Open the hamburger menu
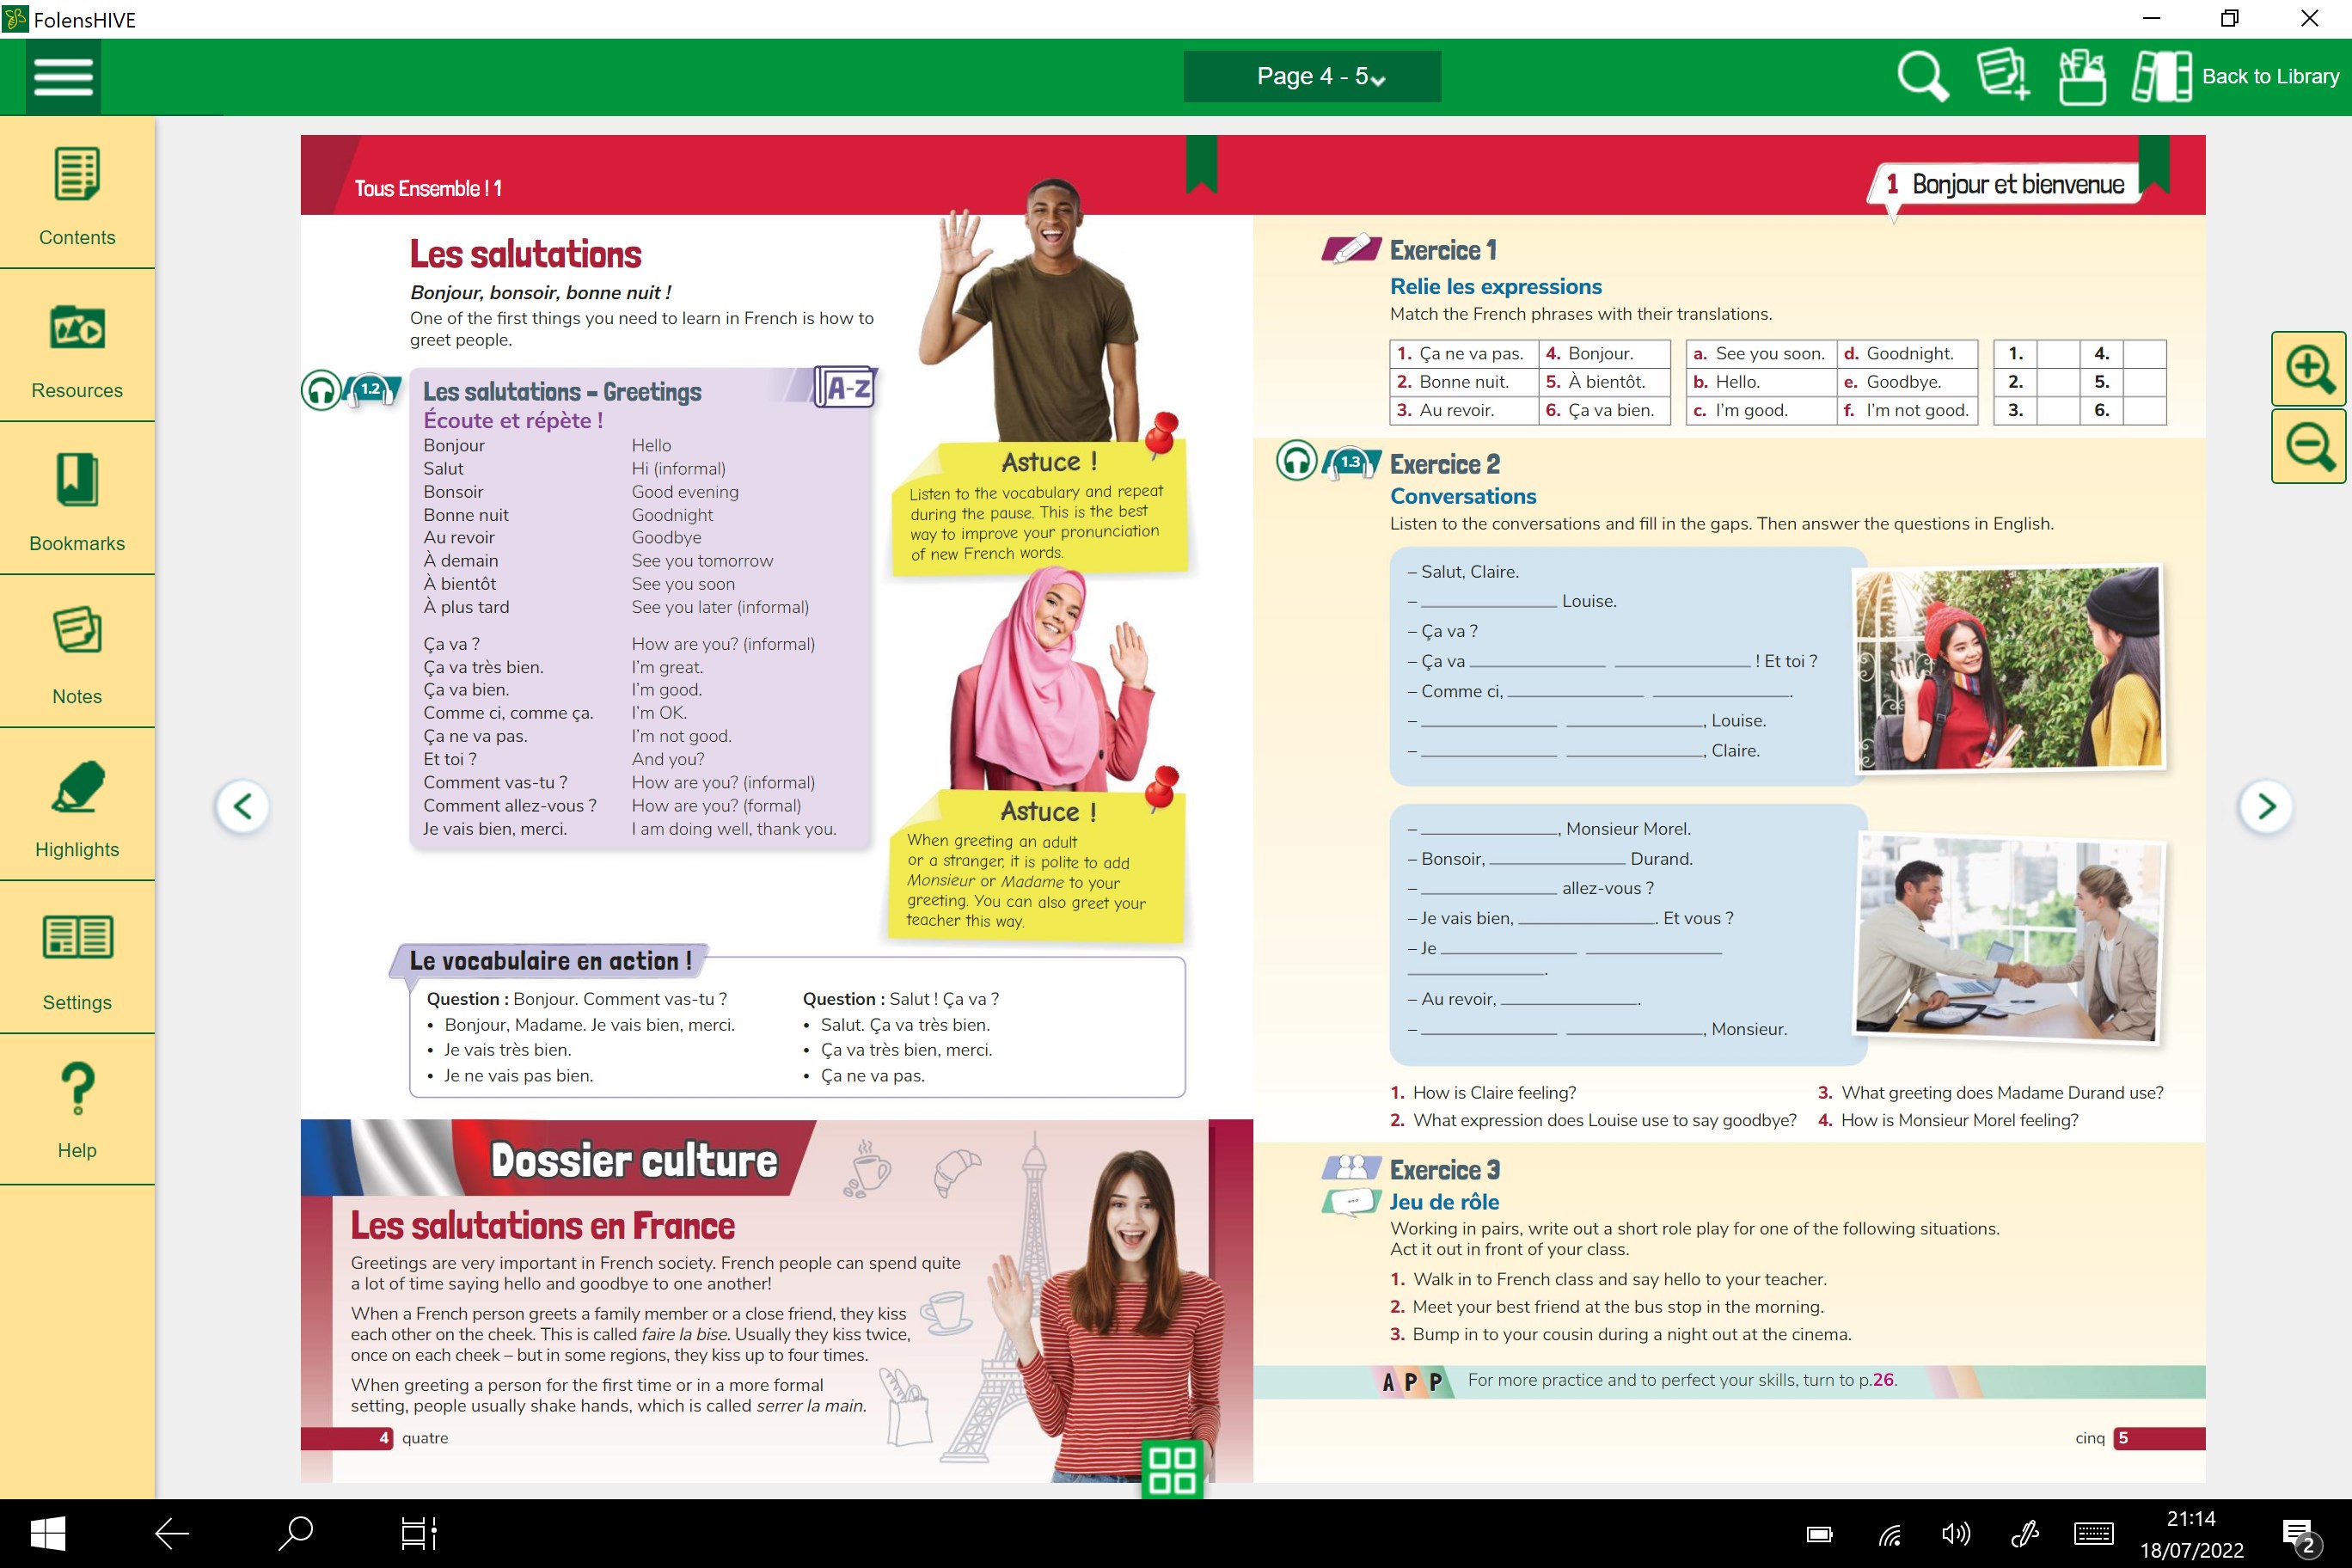The height and width of the screenshot is (1568, 2352). [63, 77]
